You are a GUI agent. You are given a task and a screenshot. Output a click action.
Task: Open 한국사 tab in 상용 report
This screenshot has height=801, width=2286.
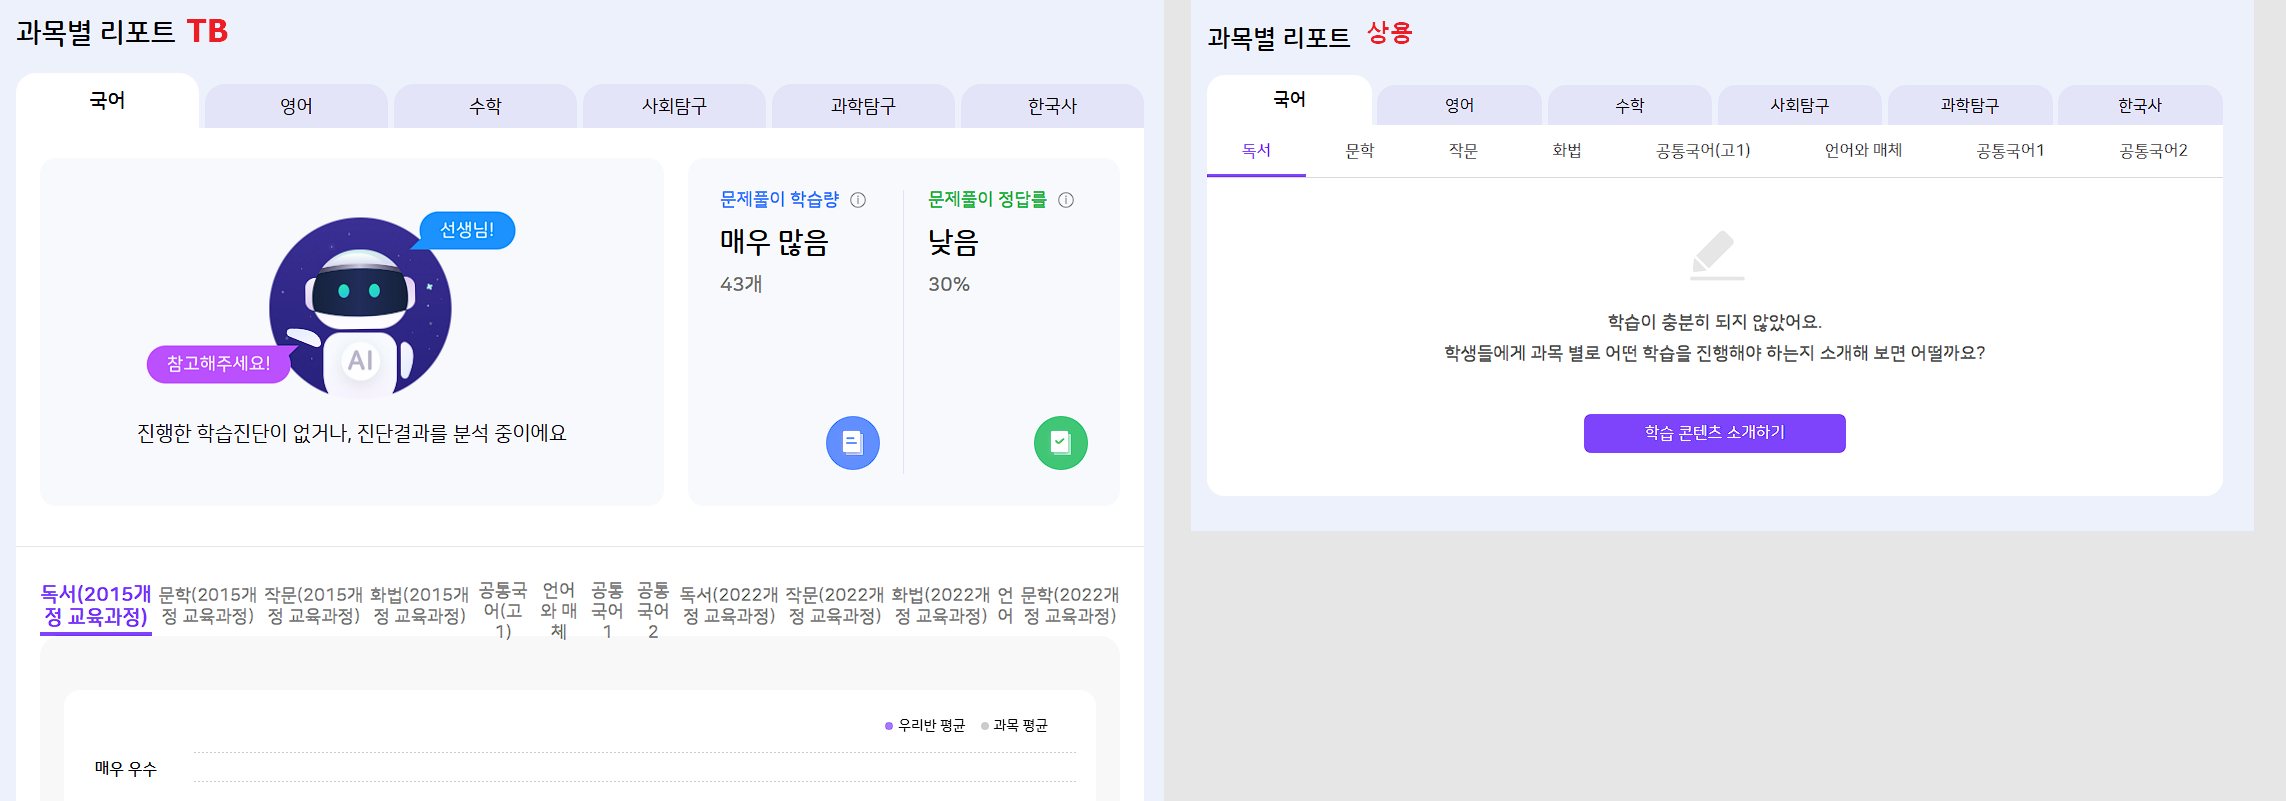(x=2139, y=105)
